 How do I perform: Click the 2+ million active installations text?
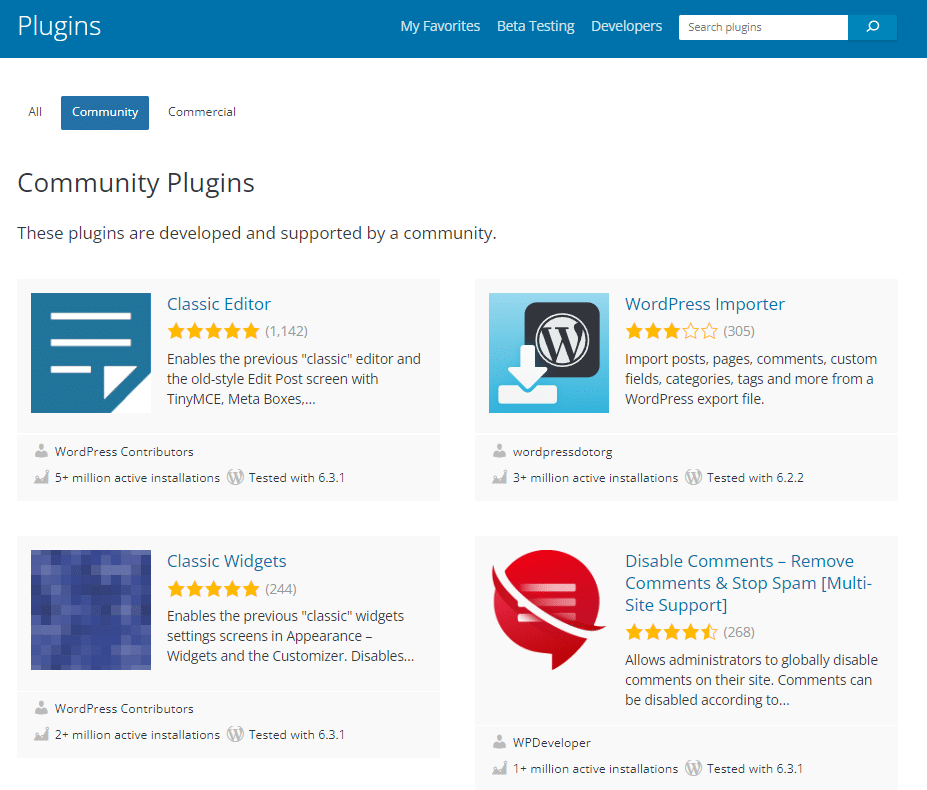tap(137, 734)
